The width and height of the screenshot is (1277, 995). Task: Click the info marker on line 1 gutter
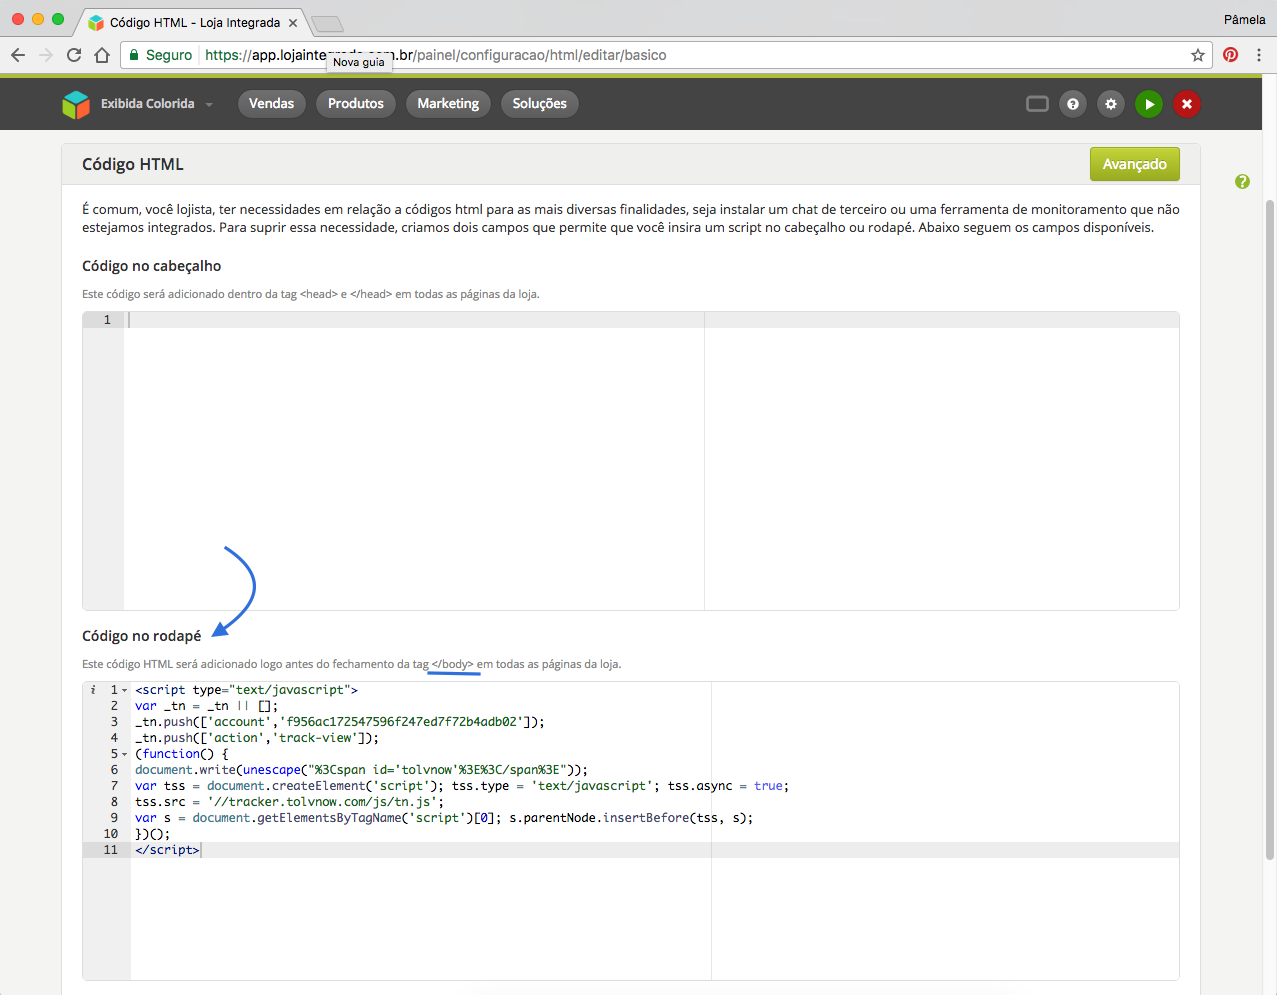click(x=93, y=690)
